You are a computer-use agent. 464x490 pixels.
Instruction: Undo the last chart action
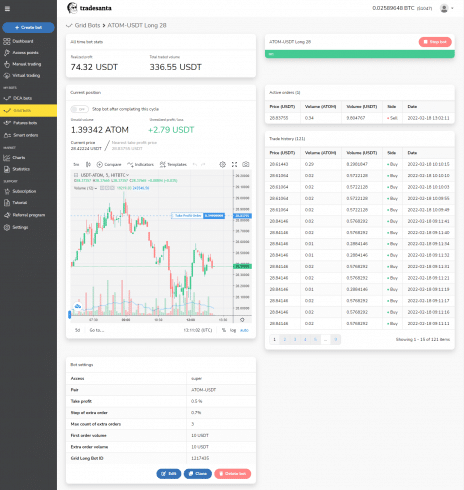(195, 164)
